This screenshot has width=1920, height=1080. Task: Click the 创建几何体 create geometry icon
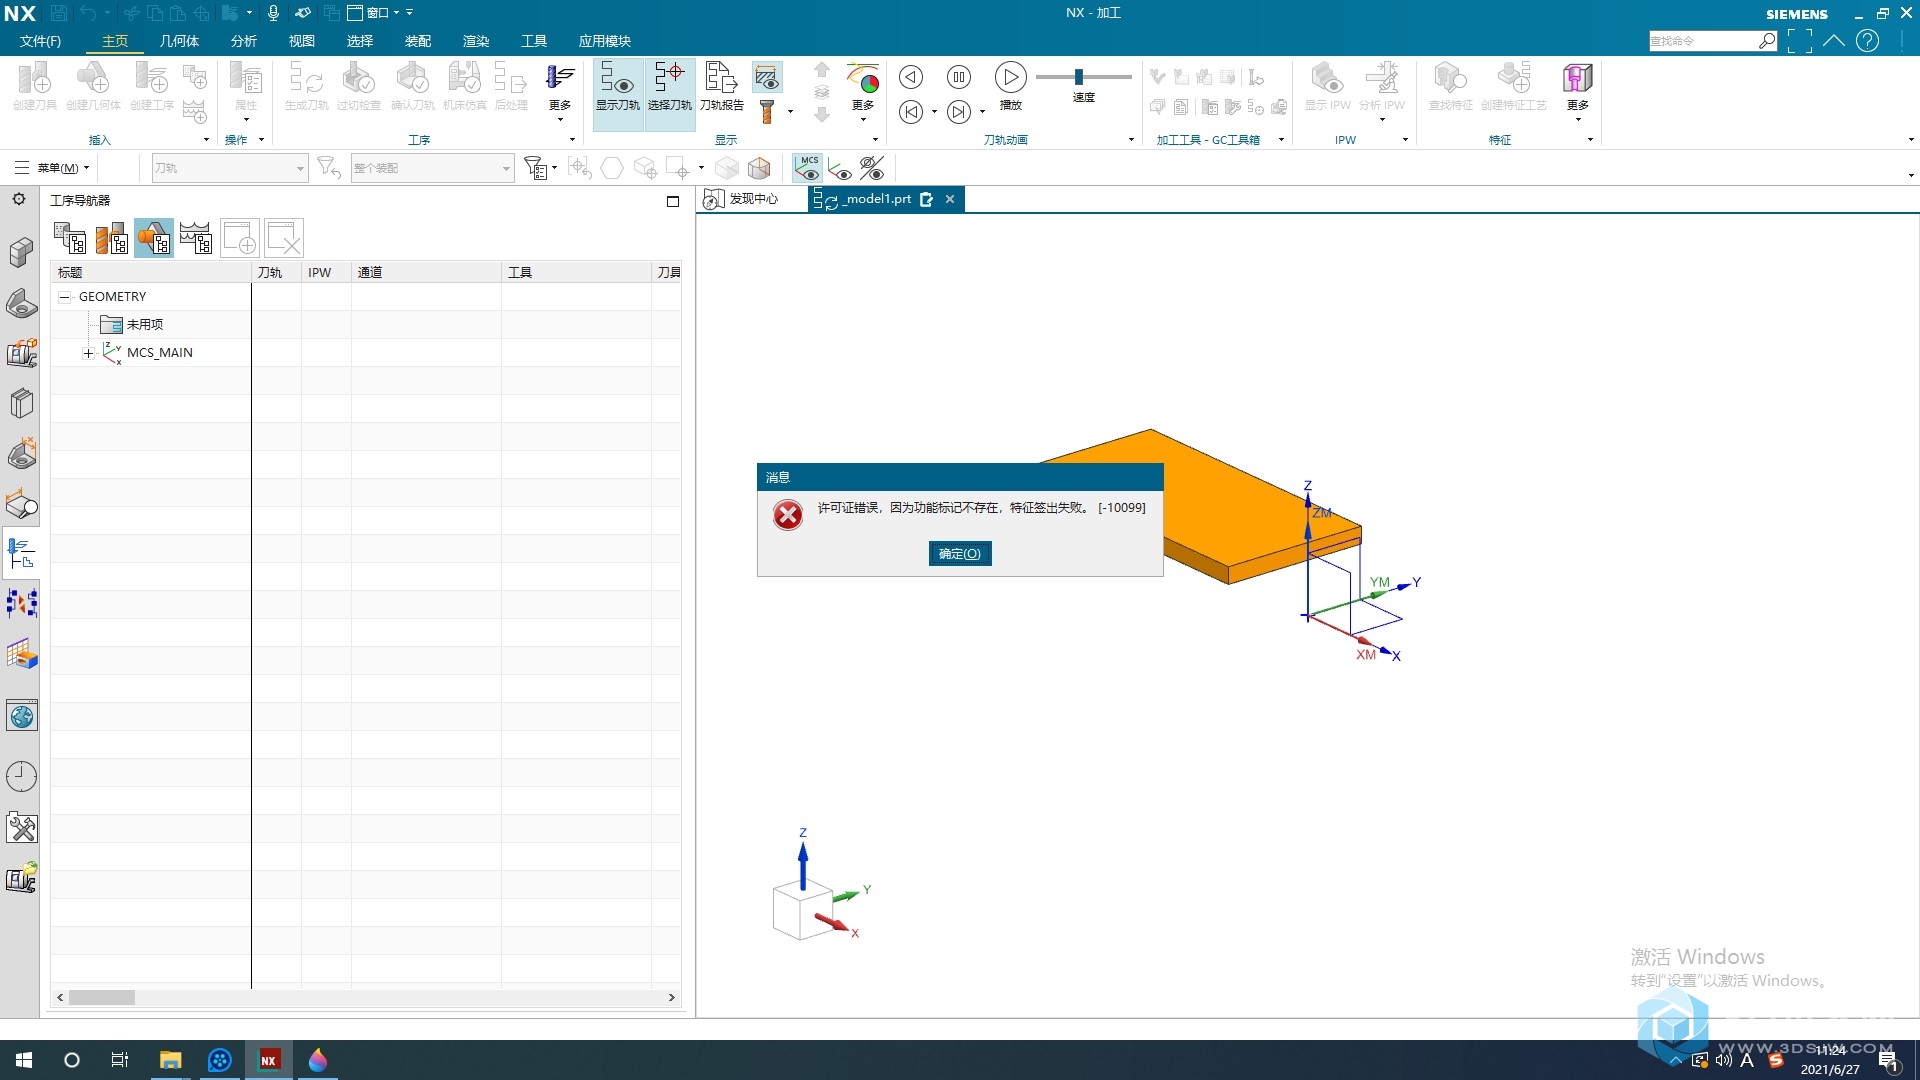[93, 86]
